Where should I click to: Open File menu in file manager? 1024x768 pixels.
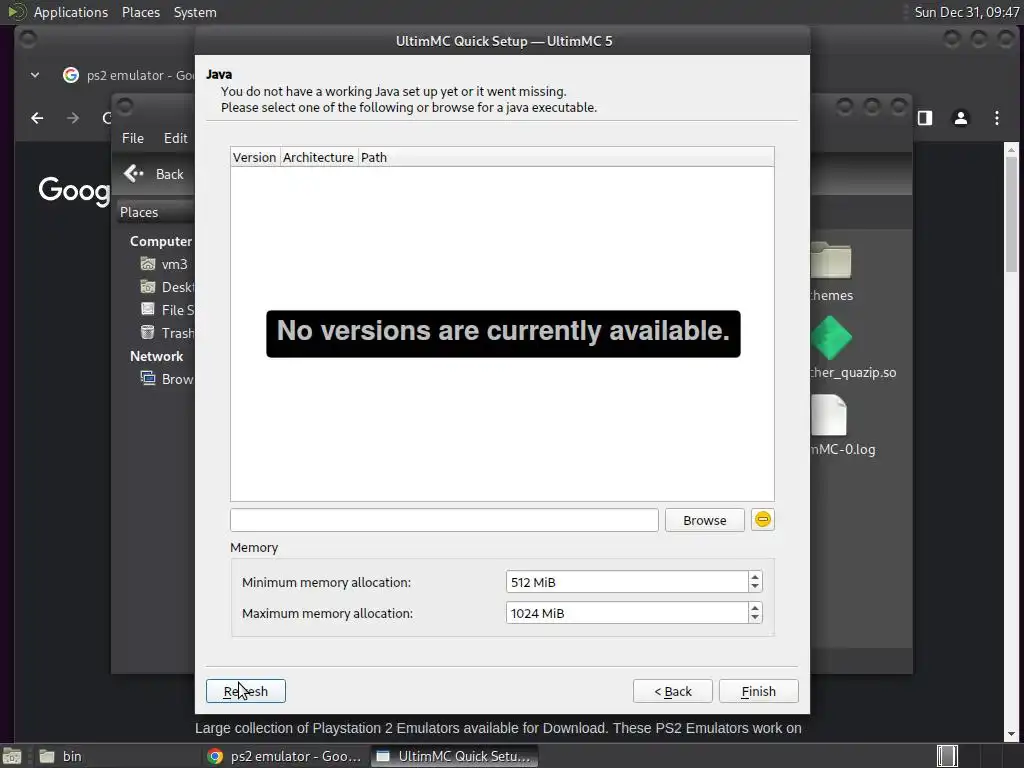133,138
